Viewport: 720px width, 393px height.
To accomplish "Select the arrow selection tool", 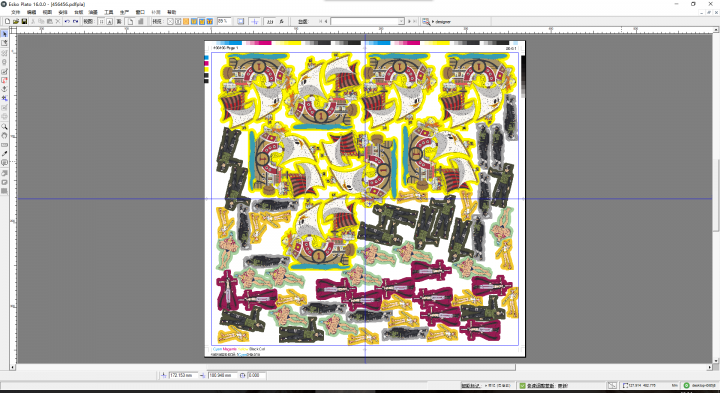I will point(5,34).
